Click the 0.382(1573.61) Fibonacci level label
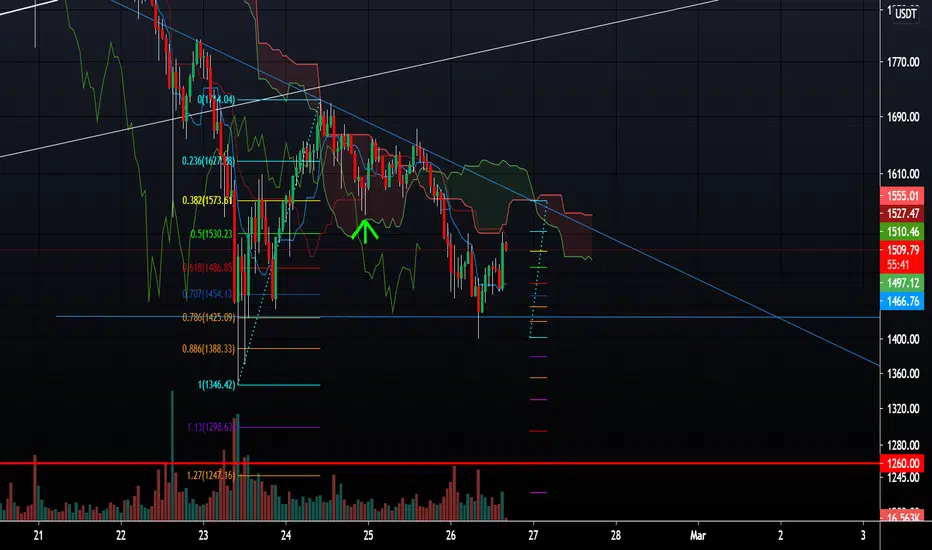 coord(208,200)
